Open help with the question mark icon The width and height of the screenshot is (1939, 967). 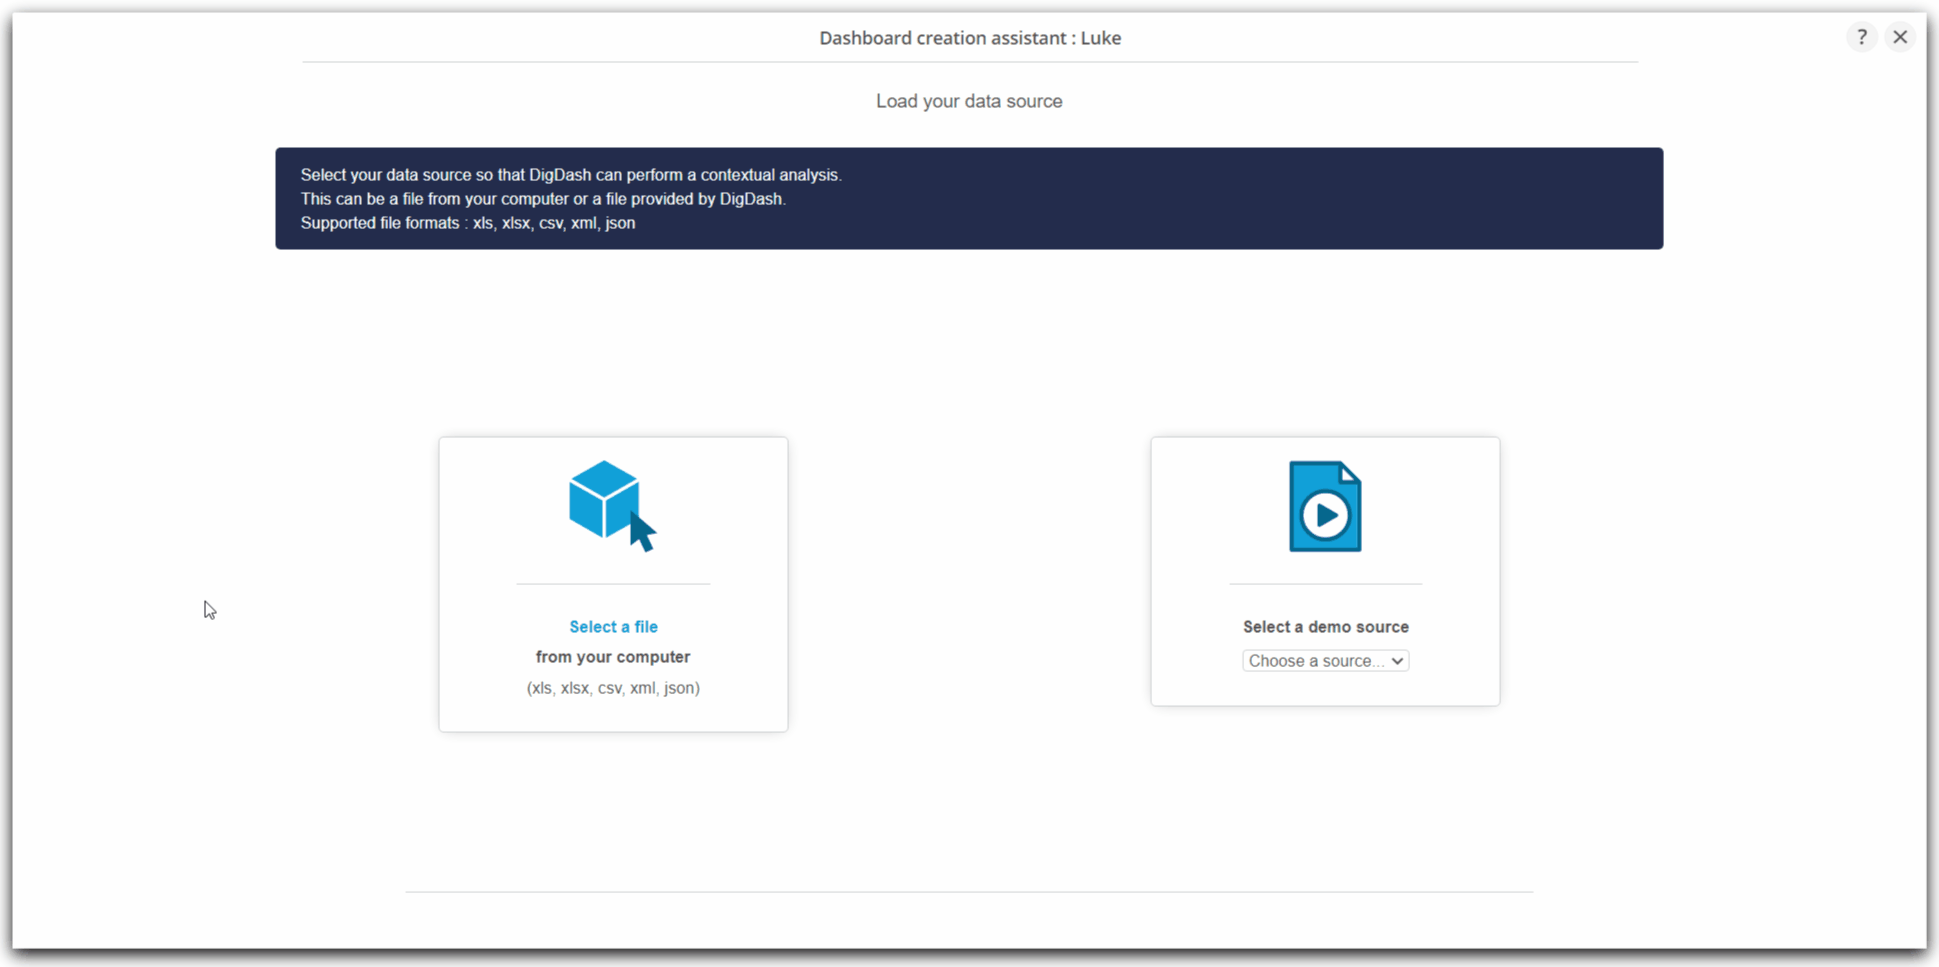pyautogui.click(x=1861, y=37)
